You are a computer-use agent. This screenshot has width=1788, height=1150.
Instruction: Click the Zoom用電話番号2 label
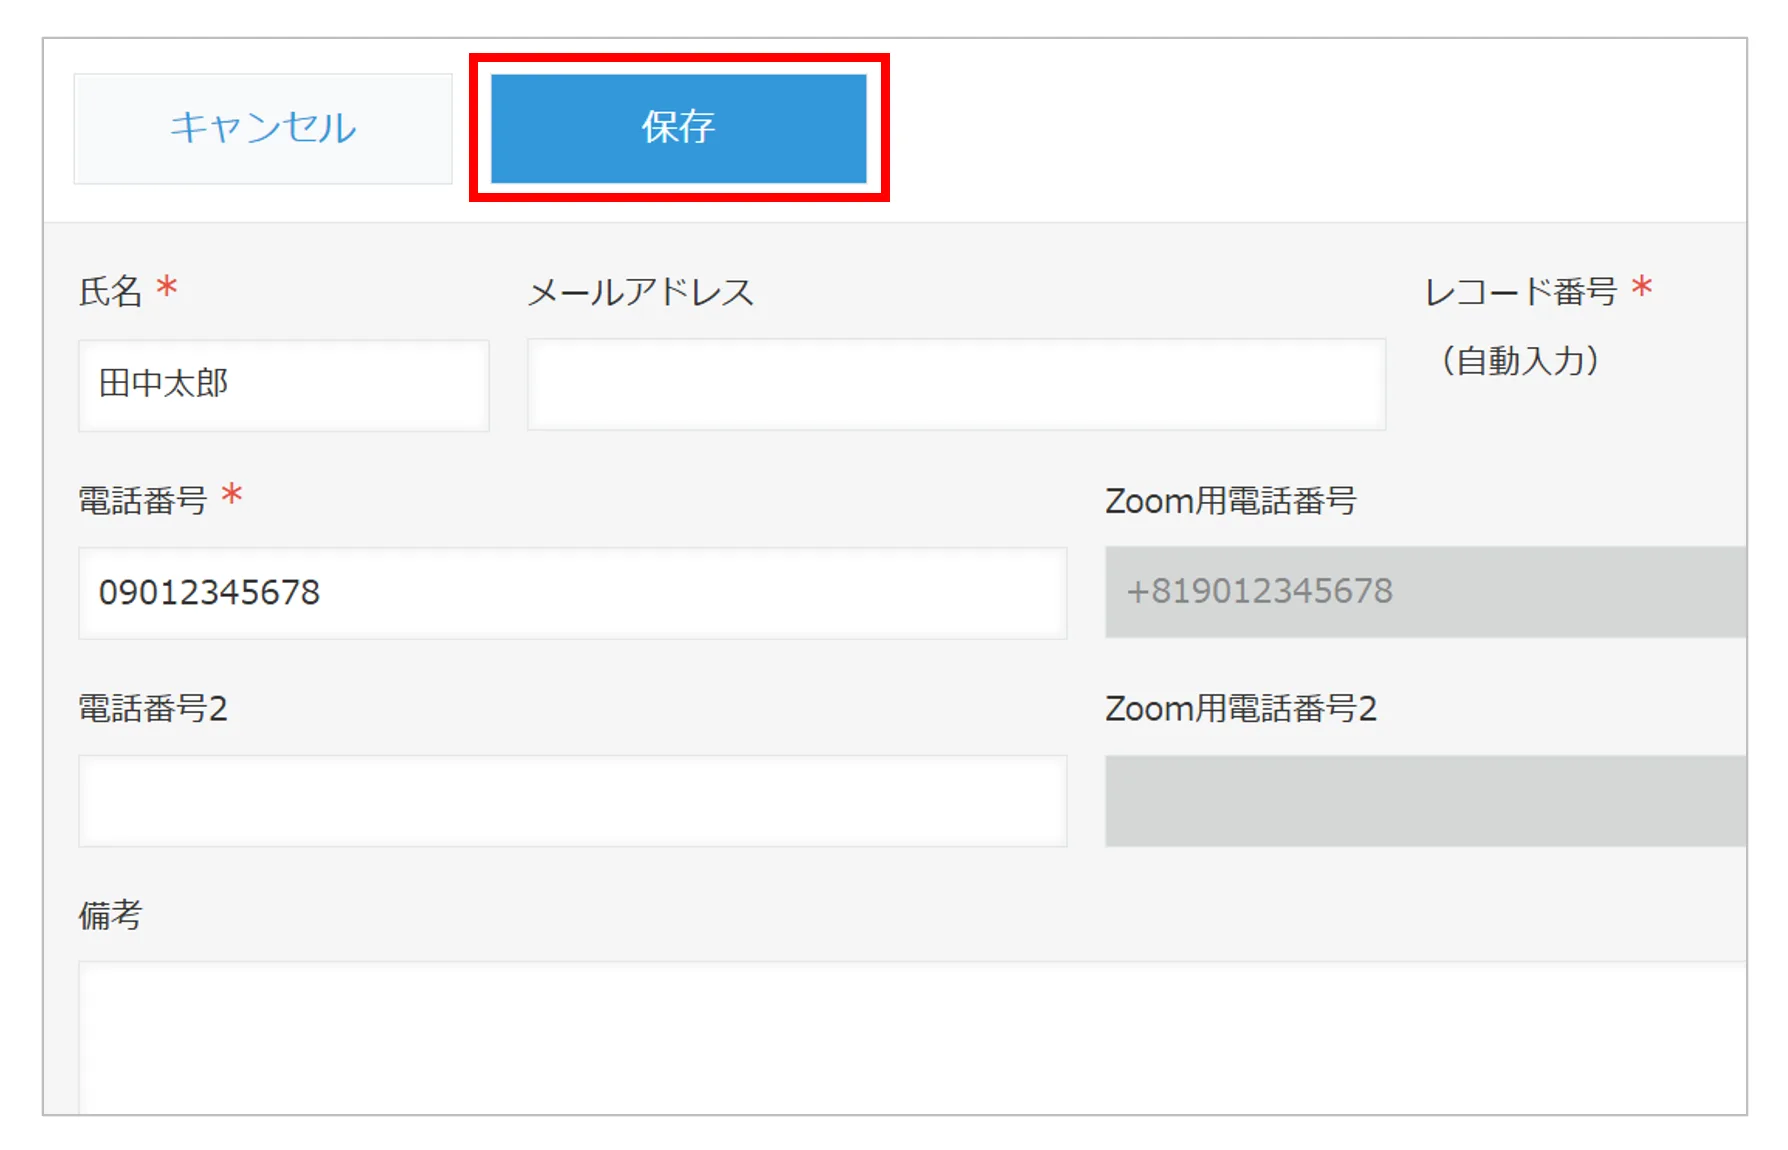[x=1241, y=708]
